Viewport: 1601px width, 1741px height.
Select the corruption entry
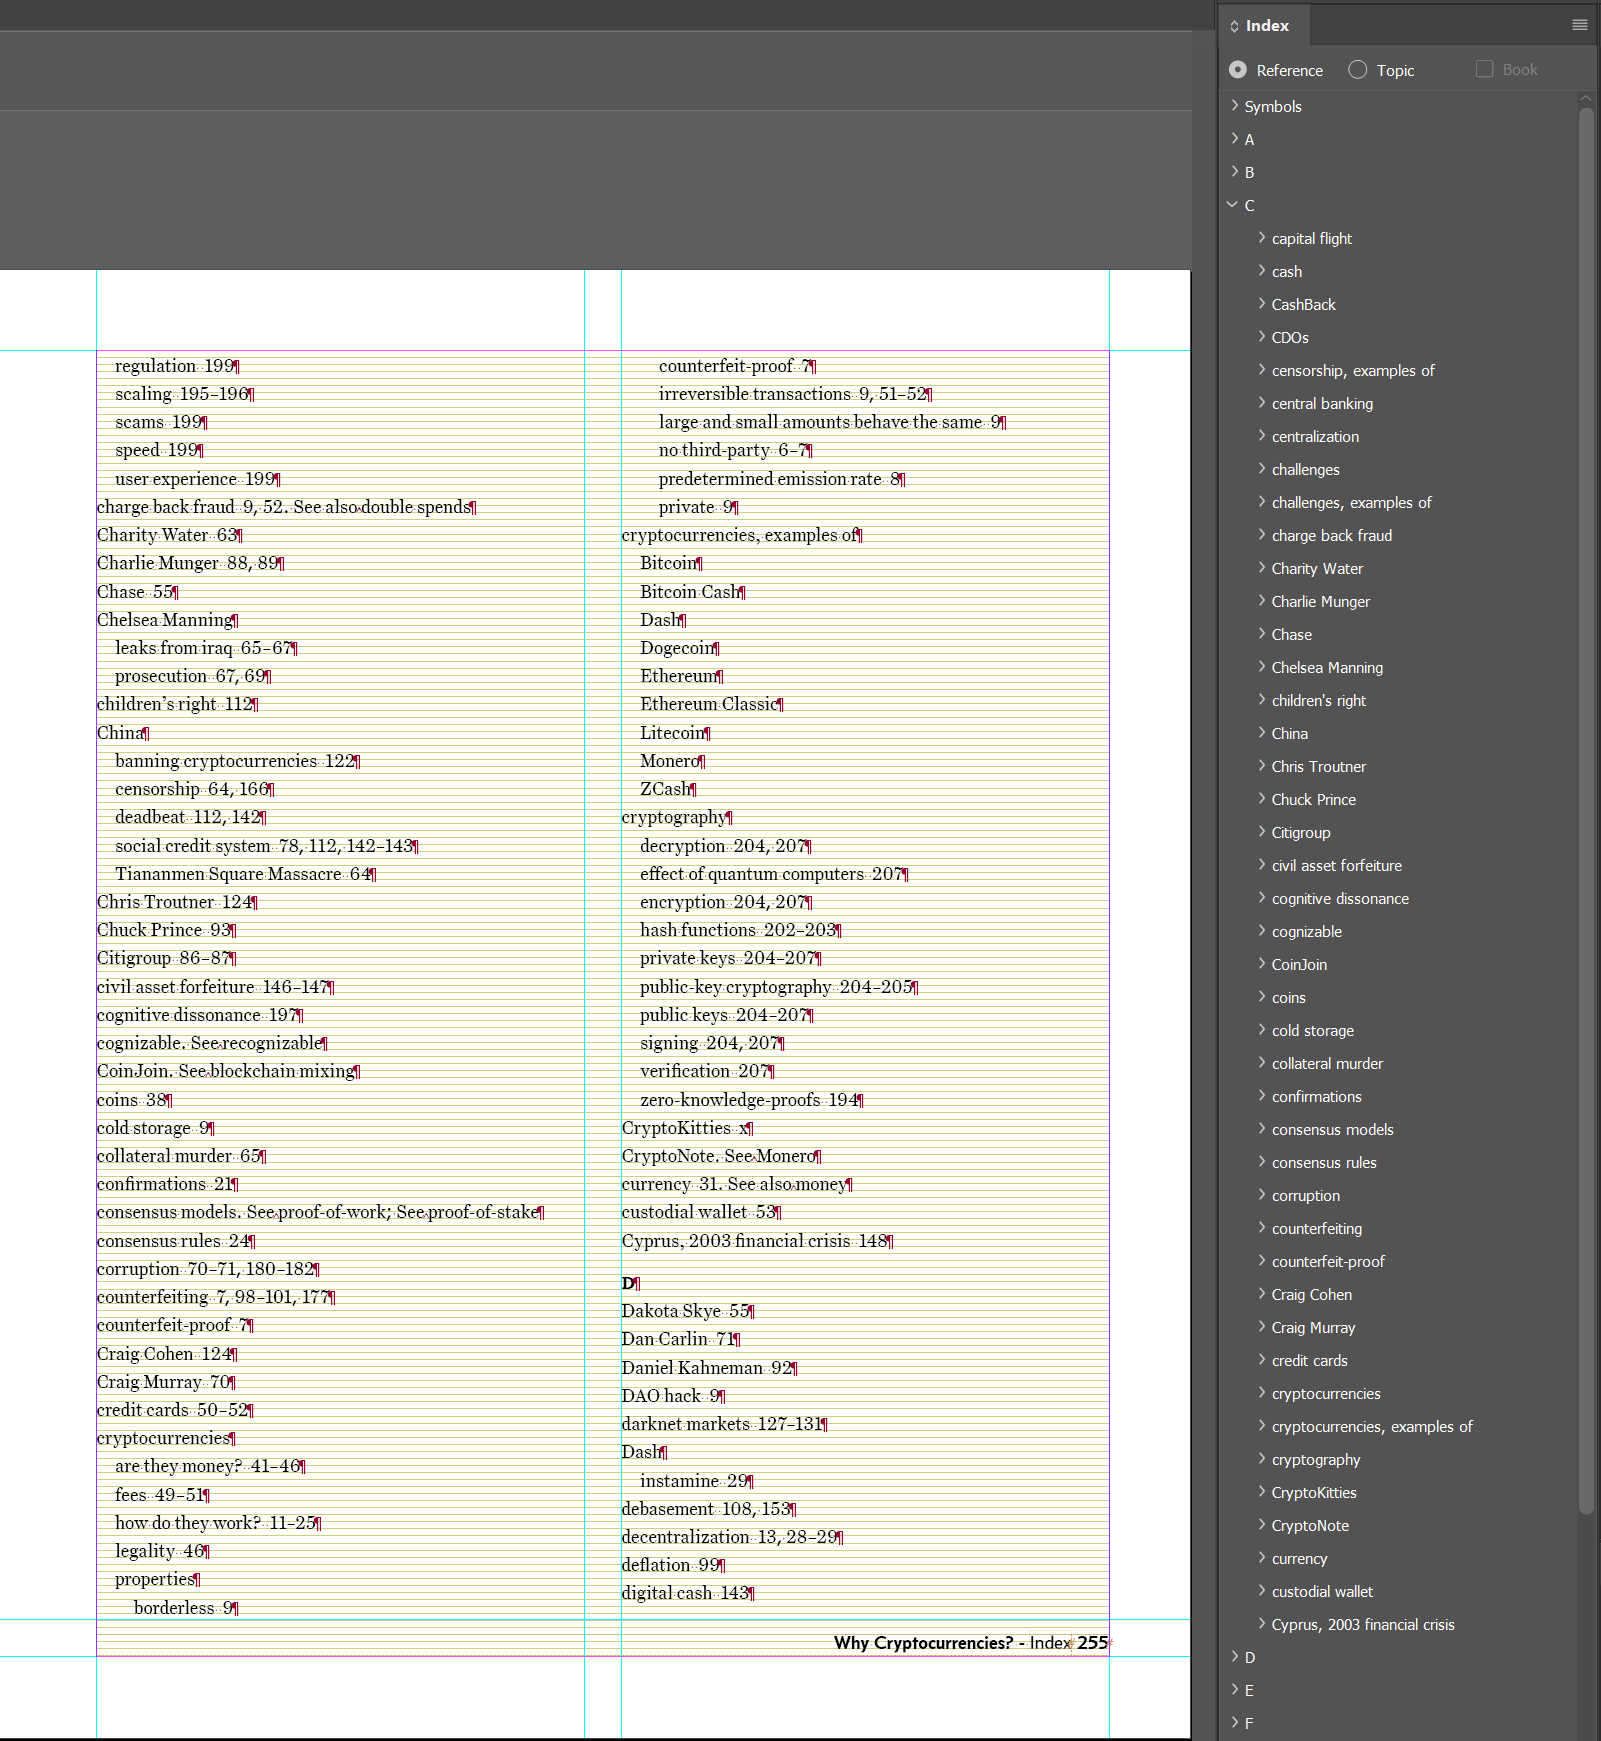[x=1305, y=1196]
